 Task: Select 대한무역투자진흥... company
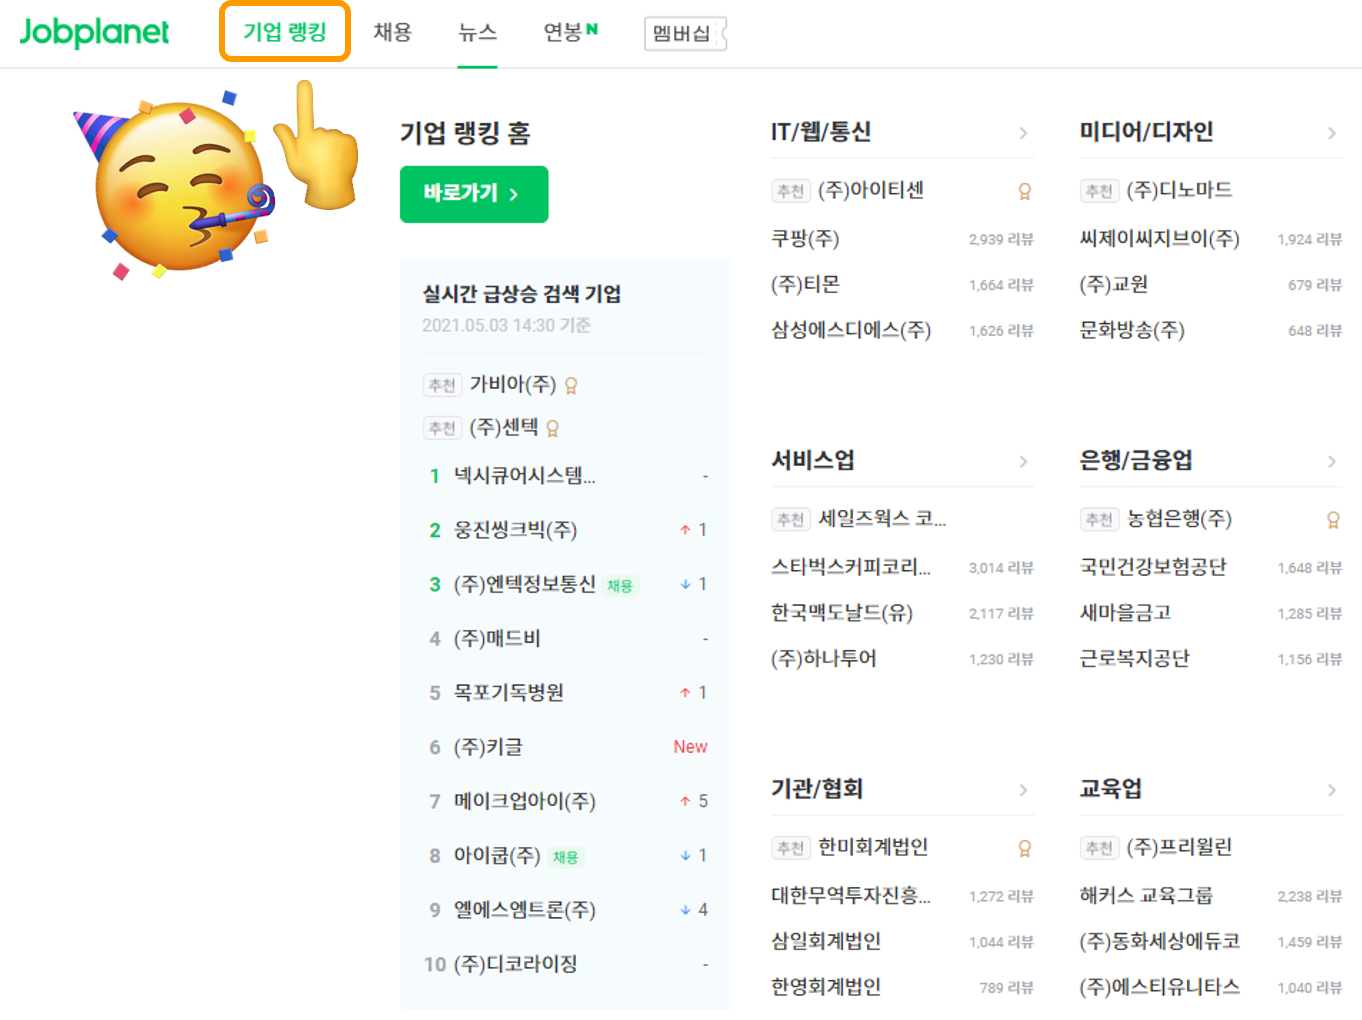(x=851, y=896)
